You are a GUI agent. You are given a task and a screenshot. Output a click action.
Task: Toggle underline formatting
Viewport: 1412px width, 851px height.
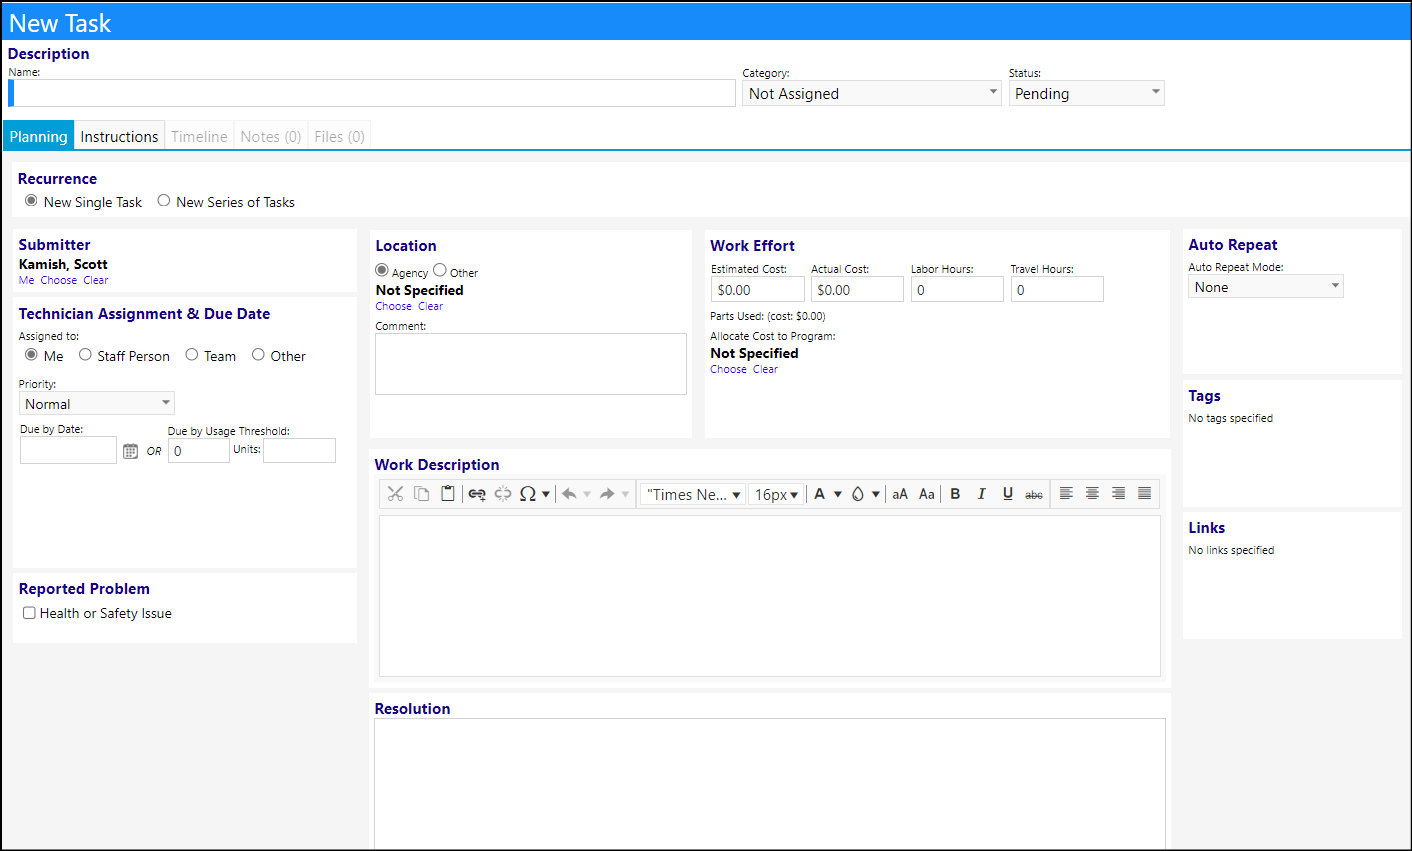point(1008,494)
